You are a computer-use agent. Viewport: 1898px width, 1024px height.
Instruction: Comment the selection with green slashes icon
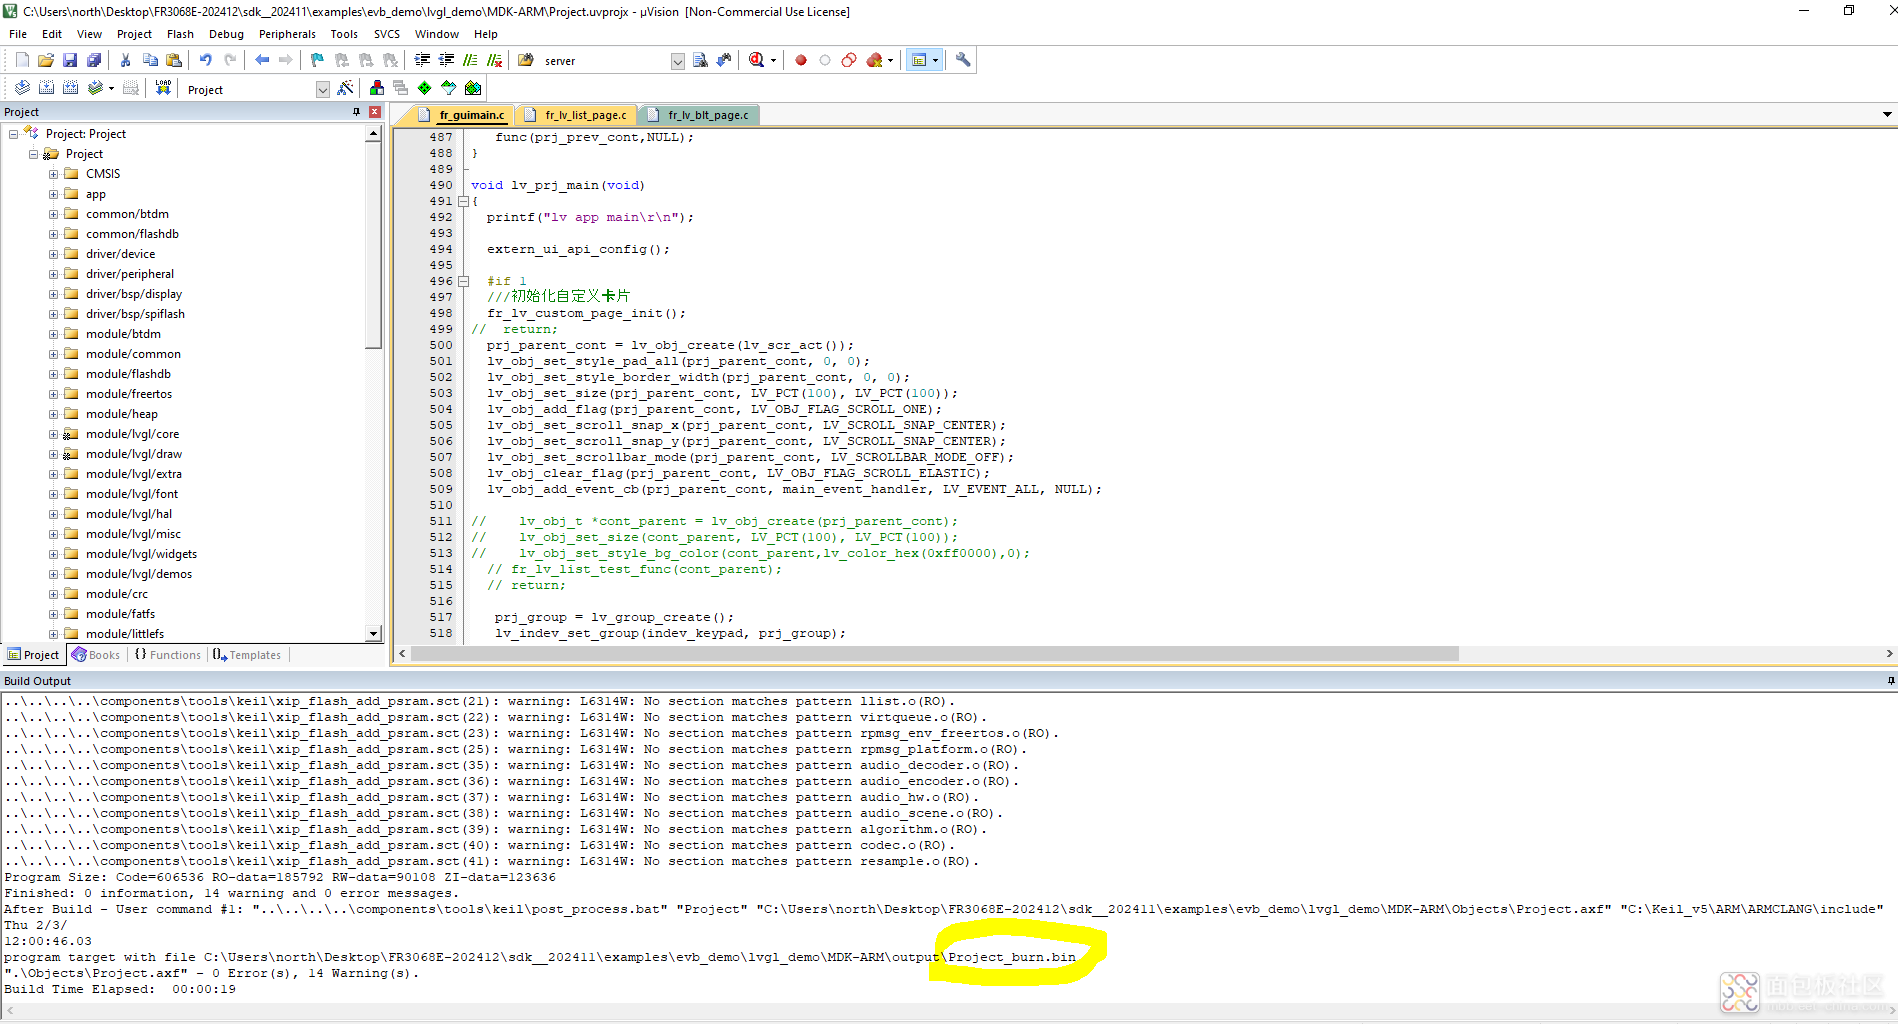(x=470, y=60)
